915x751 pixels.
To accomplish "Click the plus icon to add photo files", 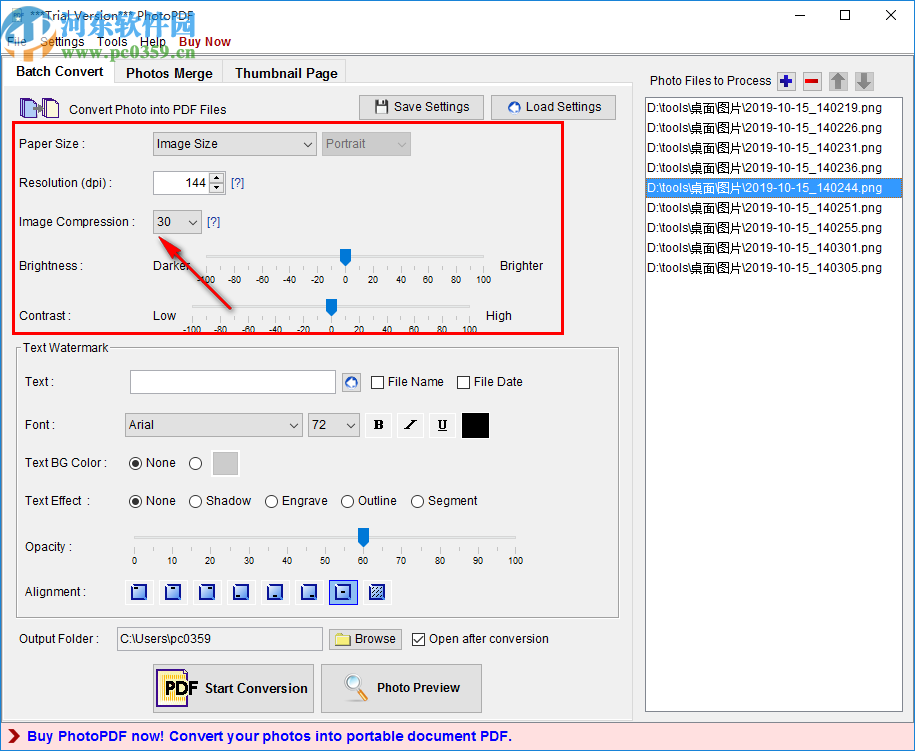I will (786, 81).
